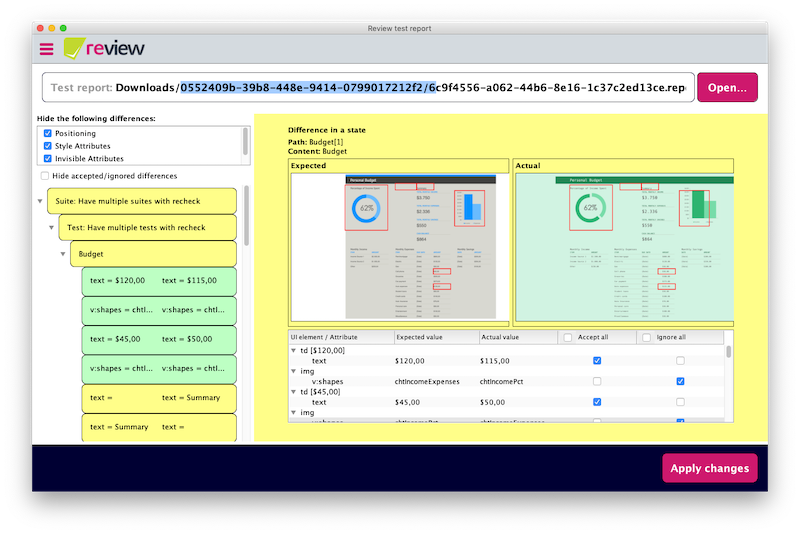Enable Hide accepted/ignored differences
Viewport: 800px width, 534px height.
45,176
